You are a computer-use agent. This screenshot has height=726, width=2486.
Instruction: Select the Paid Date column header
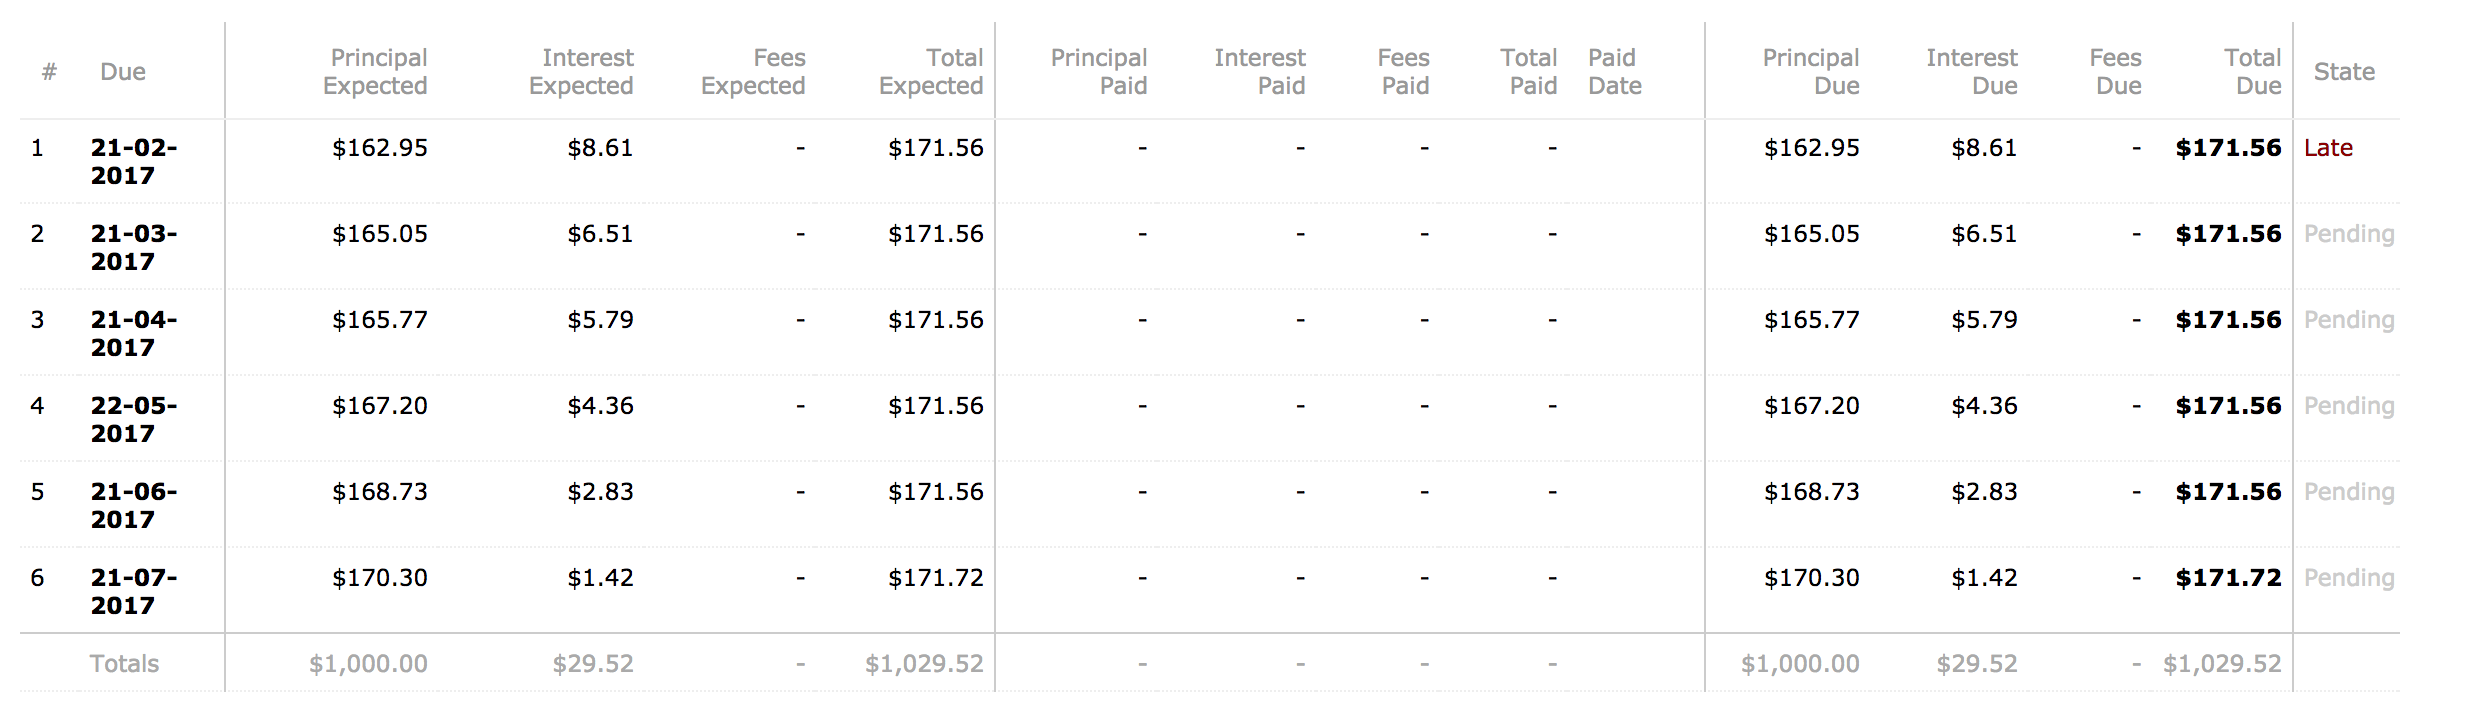tap(1615, 72)
